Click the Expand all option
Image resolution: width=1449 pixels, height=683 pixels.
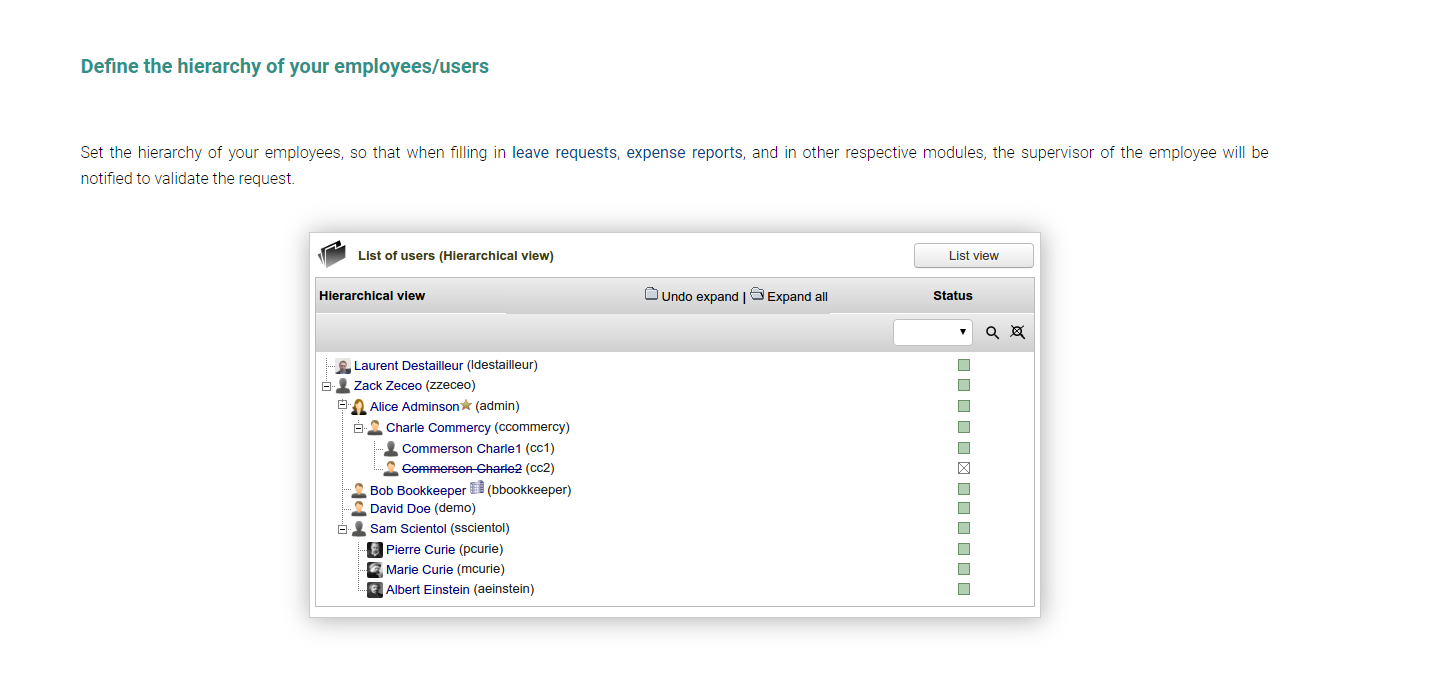coord(797,297)
